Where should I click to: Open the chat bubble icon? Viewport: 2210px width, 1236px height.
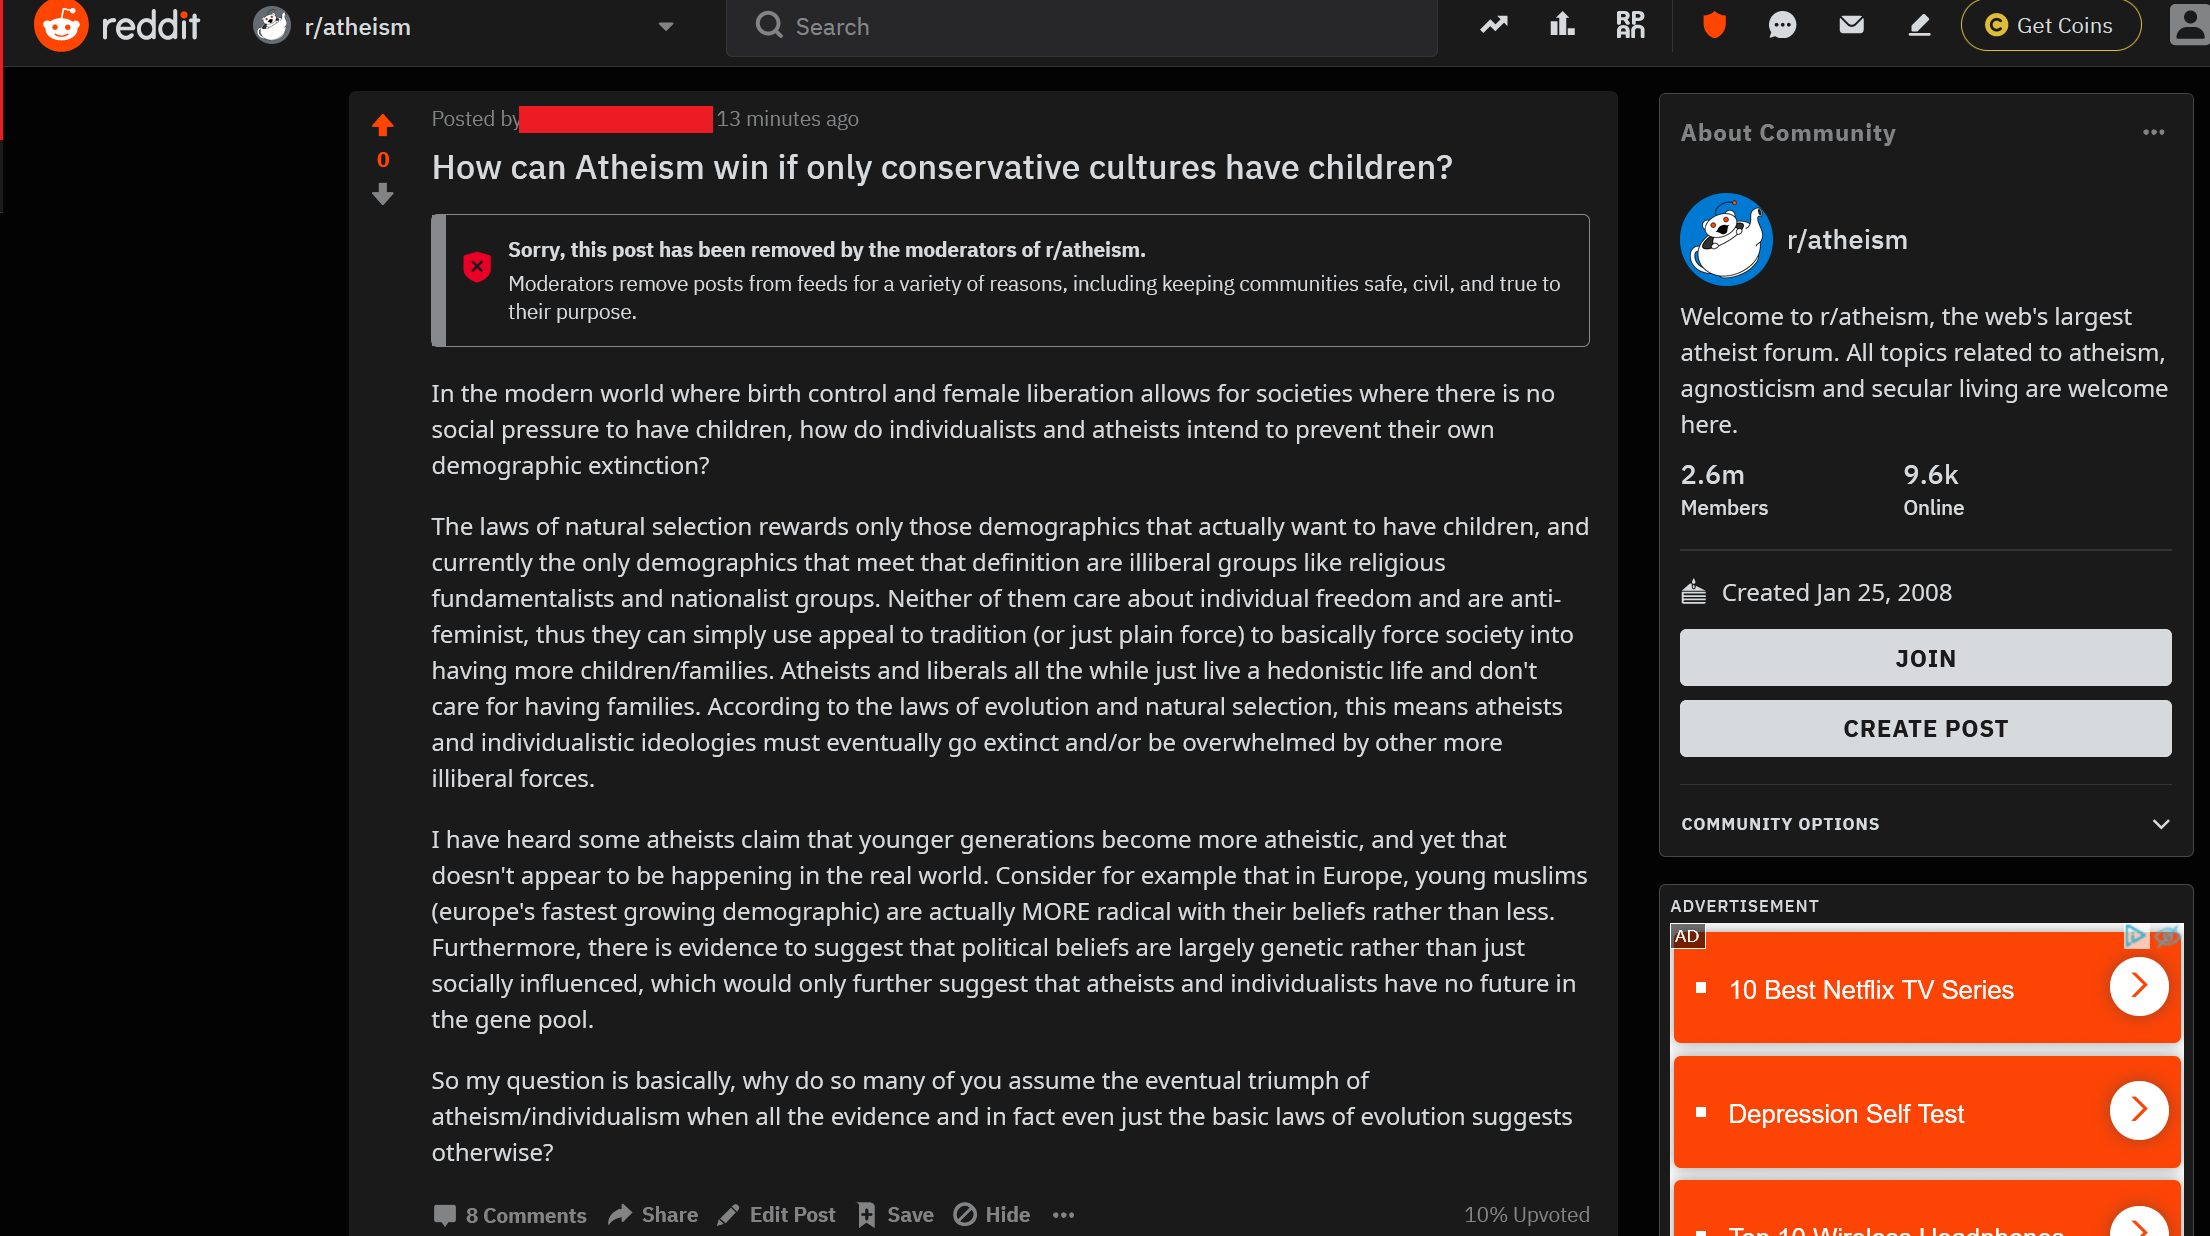pos(1782,25)
